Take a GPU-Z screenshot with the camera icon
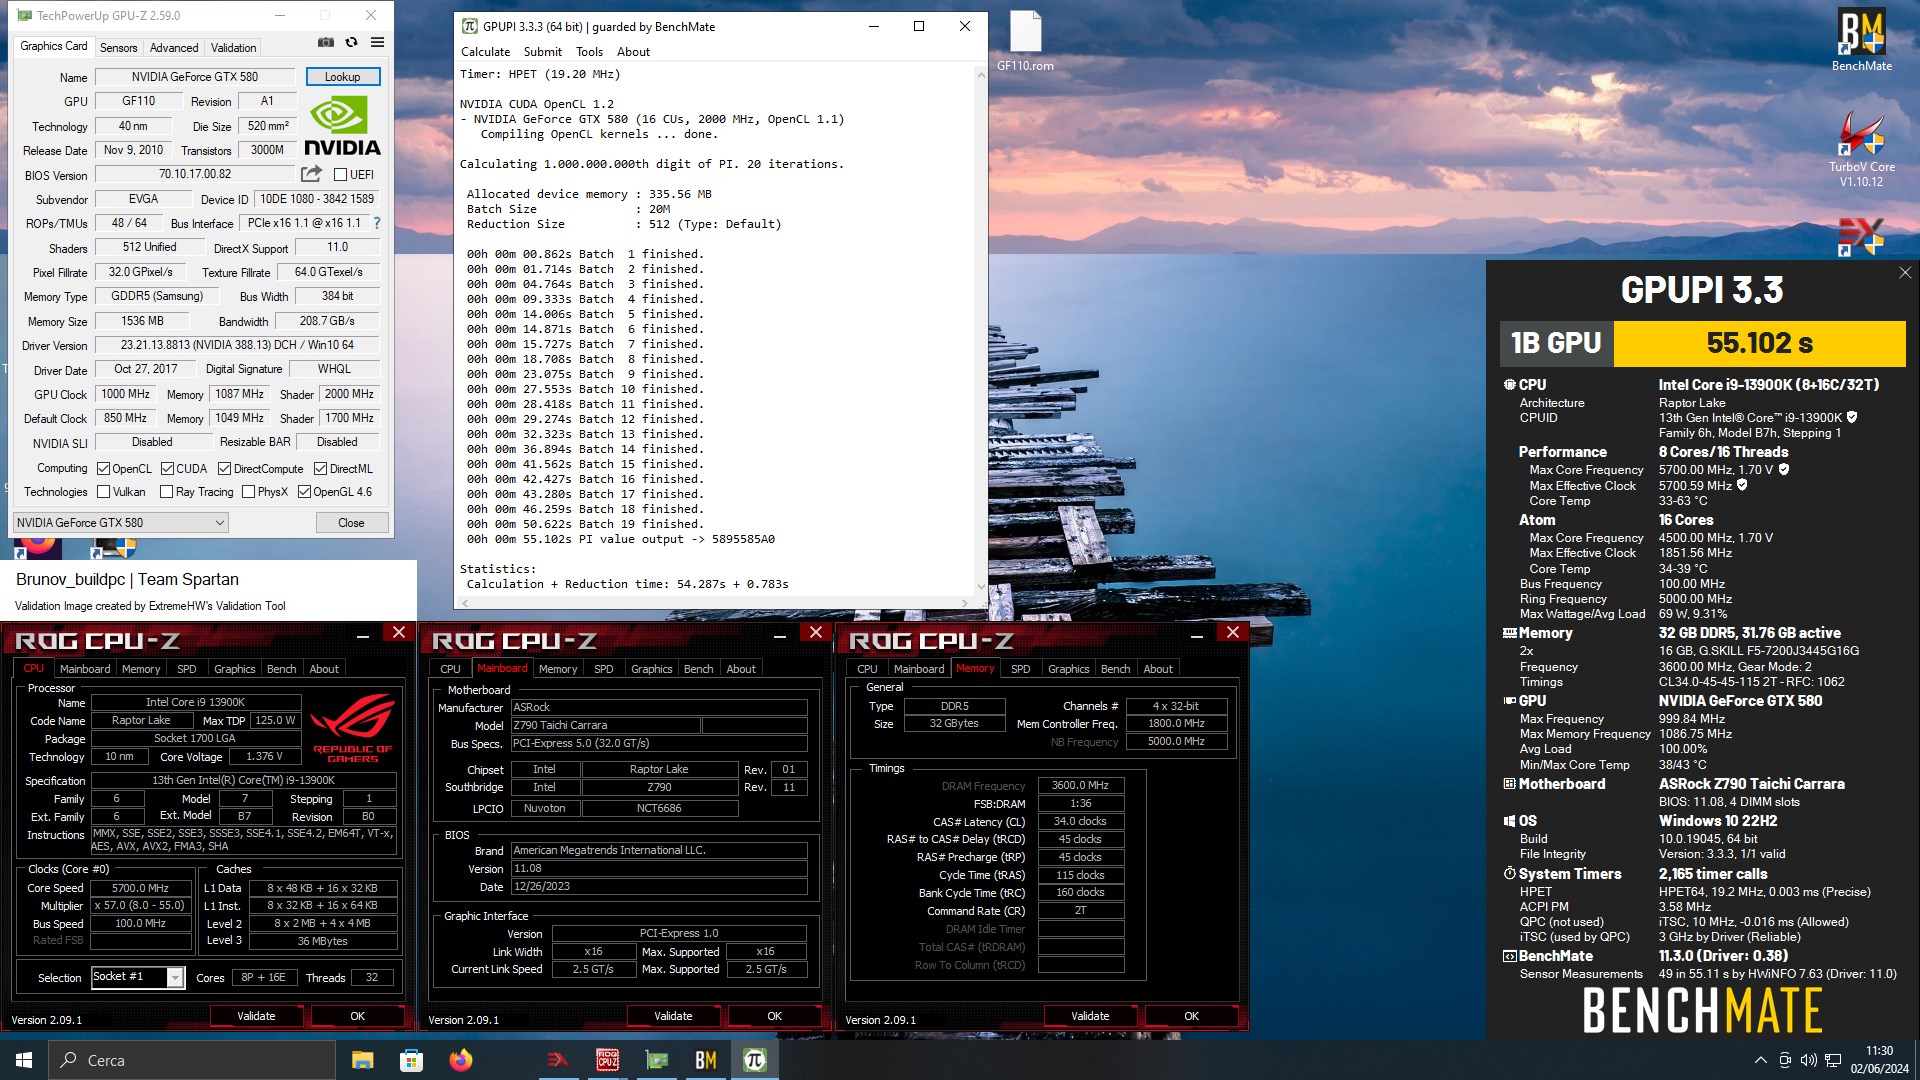The height and width of the screenshot is (1080, 1920). 326,43
